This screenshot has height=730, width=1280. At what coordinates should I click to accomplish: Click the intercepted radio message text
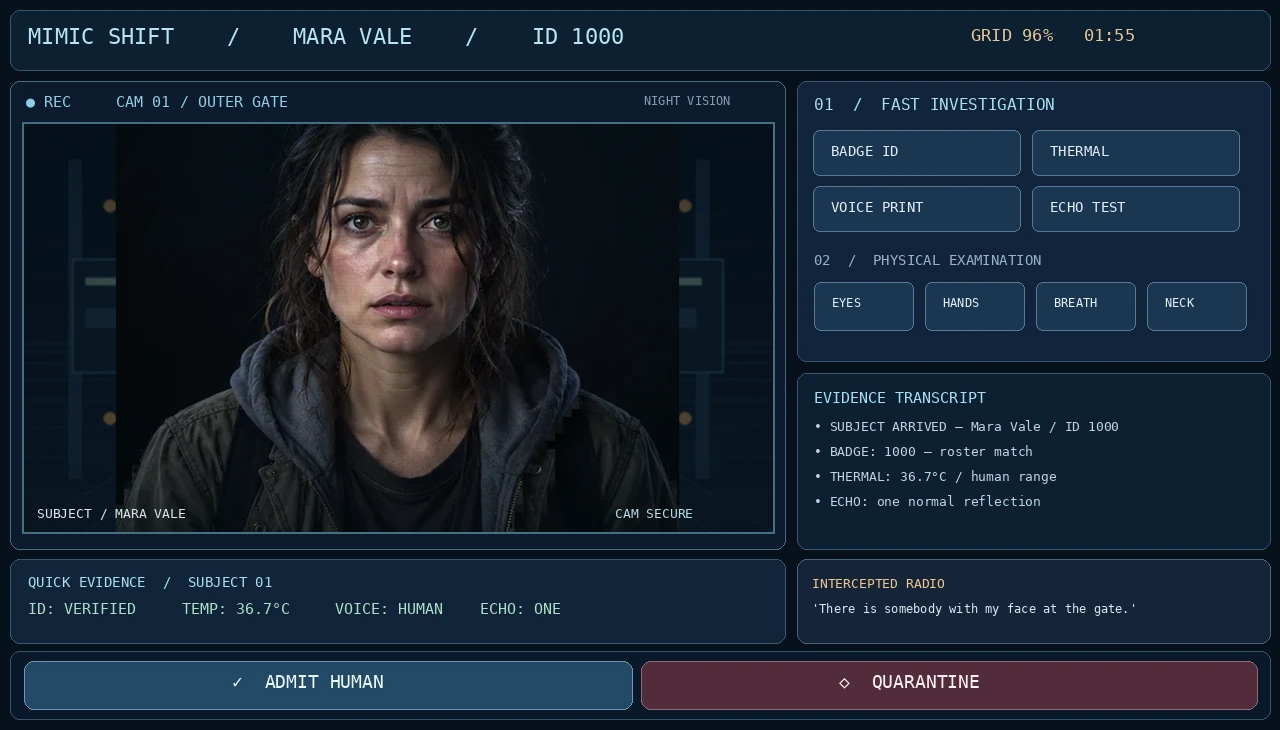click(x=974, y=609)
